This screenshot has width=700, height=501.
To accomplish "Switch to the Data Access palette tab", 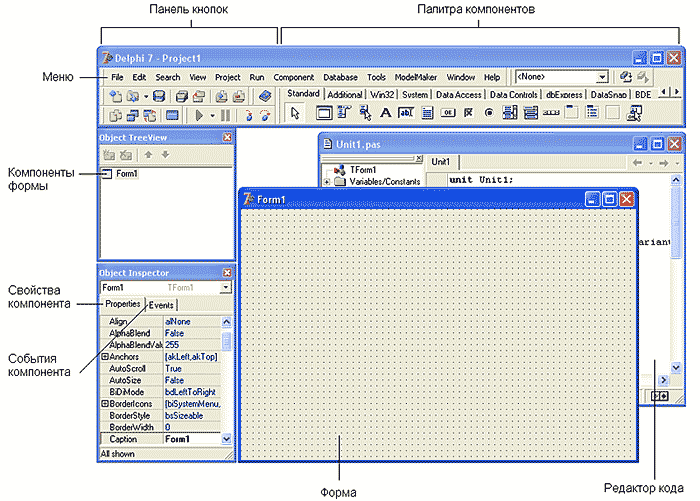I will click(458, 95).
